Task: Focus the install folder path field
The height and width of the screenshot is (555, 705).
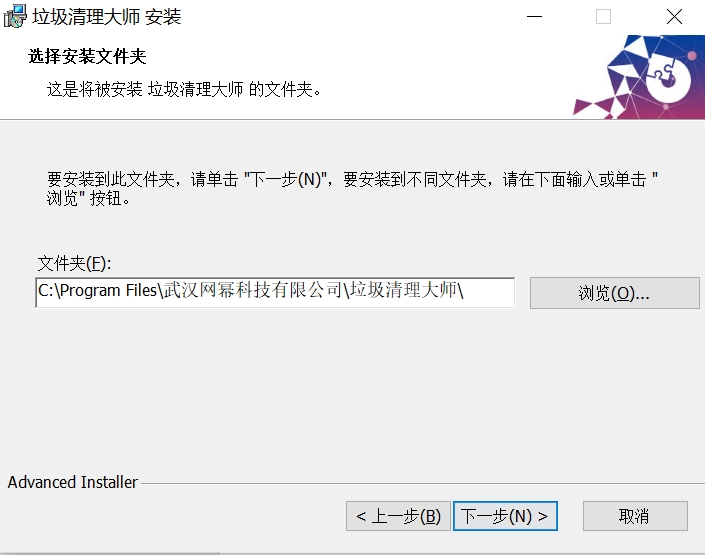Action: coord(275,293)
